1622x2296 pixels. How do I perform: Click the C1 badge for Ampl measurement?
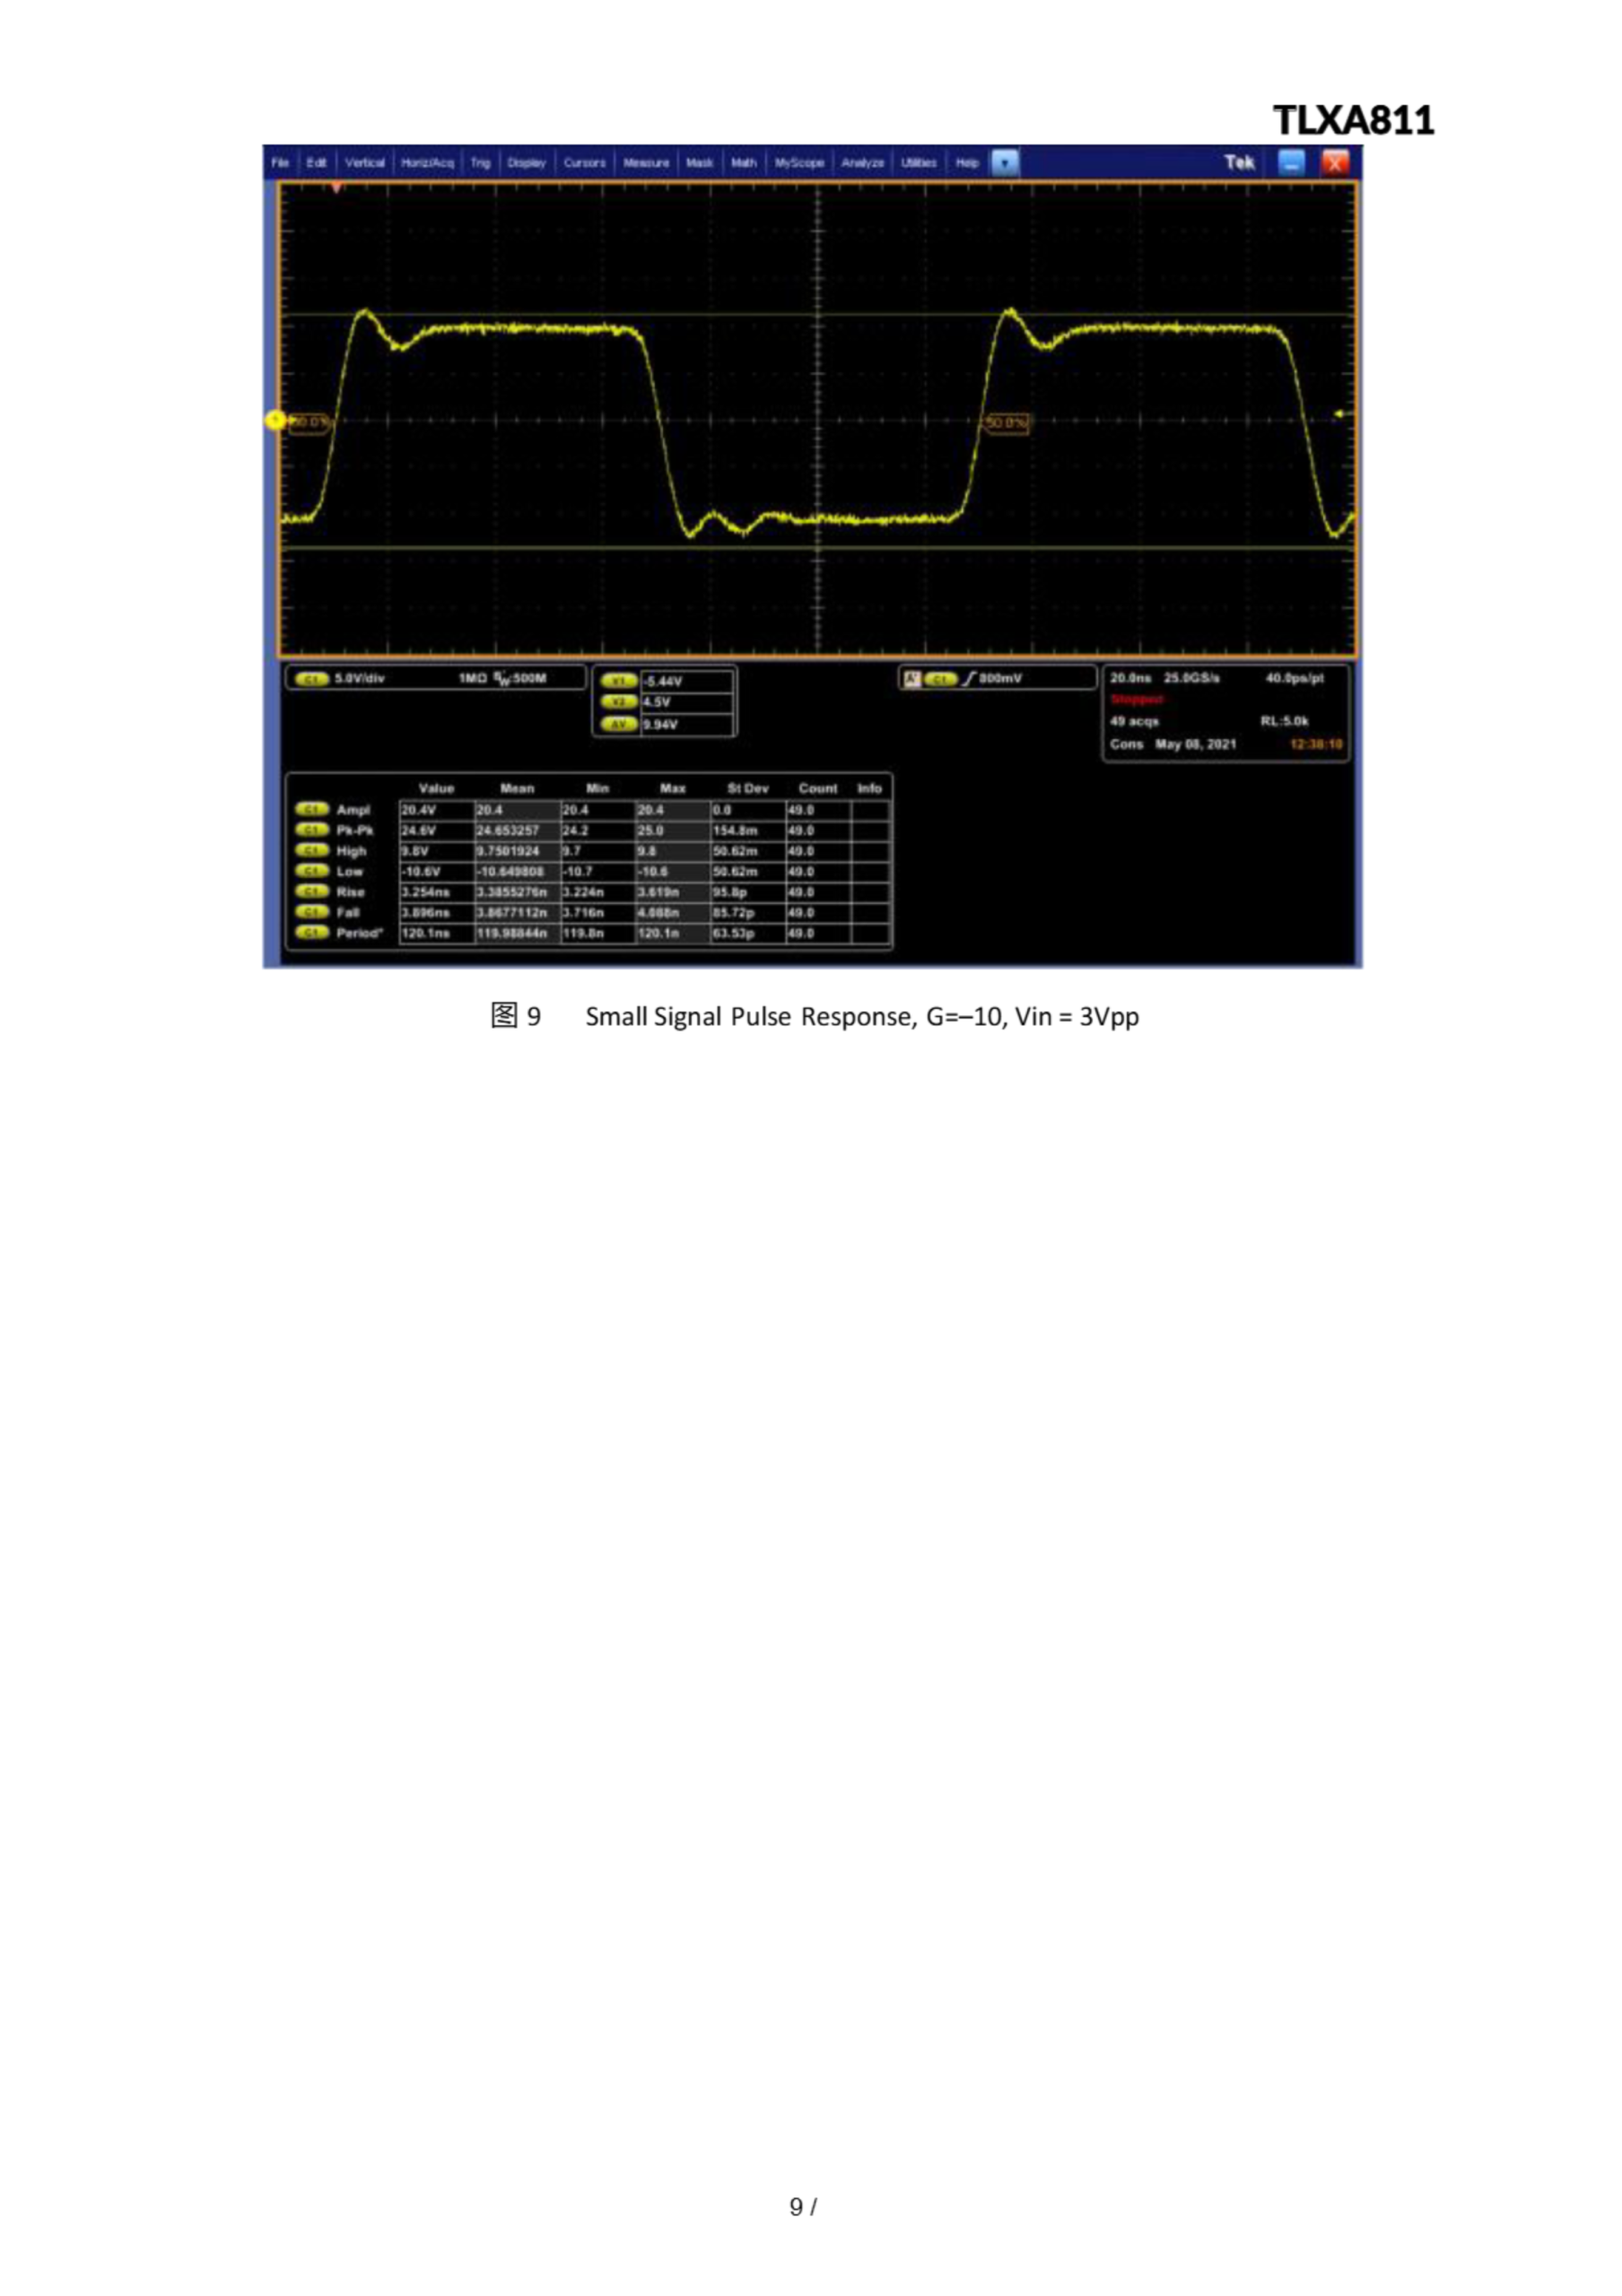coord(312,810)
